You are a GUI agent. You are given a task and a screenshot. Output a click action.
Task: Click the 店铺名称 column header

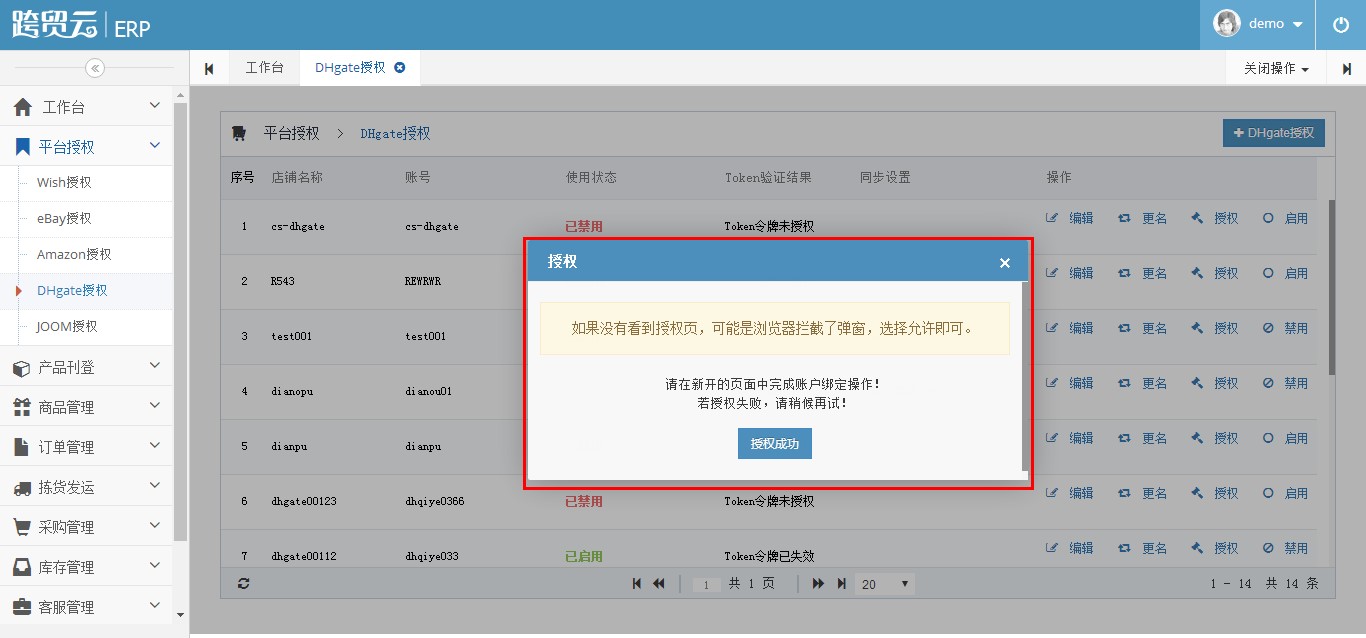[x=297, y=177]
